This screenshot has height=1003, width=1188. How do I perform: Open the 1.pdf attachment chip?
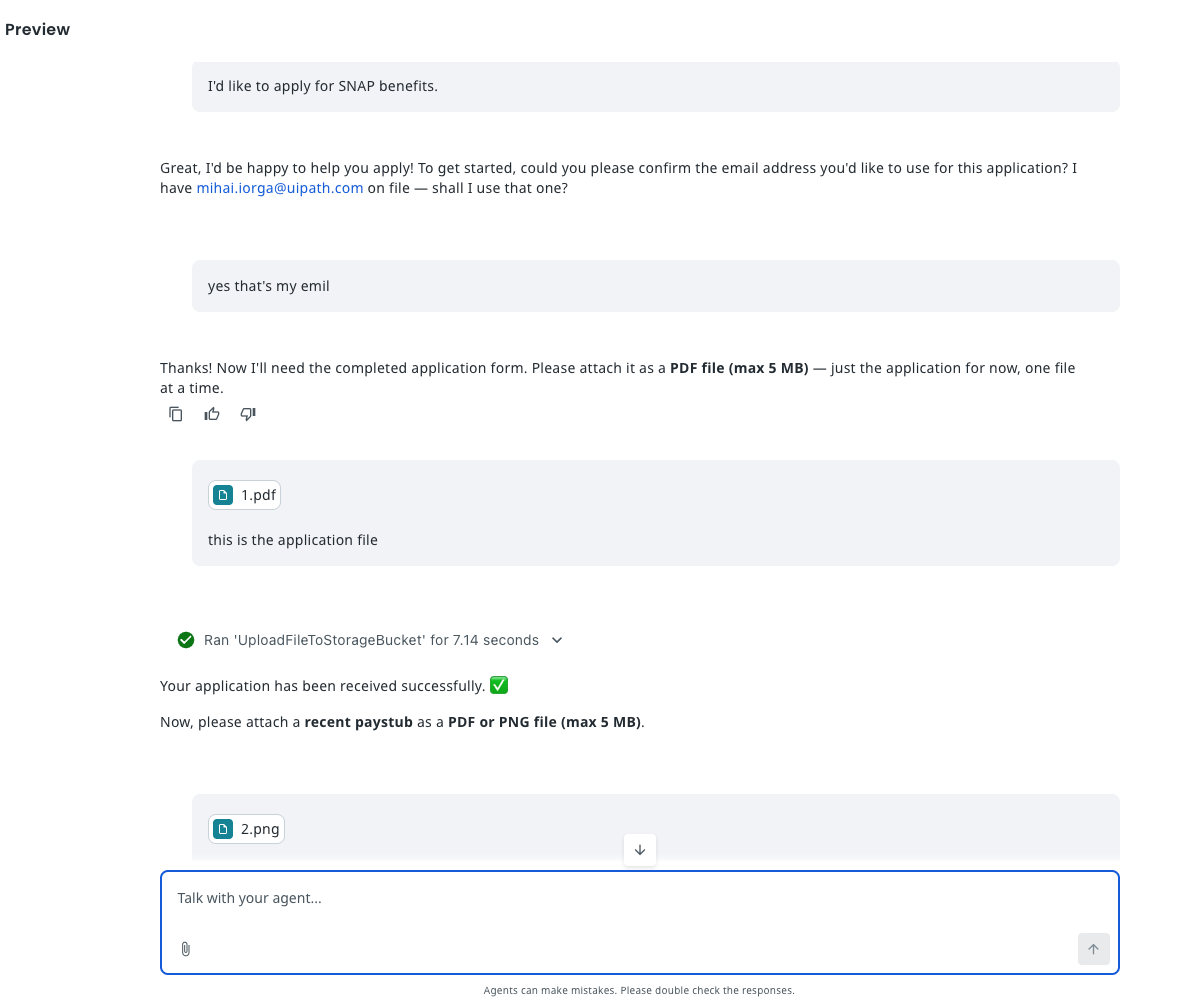coord(245,495)
